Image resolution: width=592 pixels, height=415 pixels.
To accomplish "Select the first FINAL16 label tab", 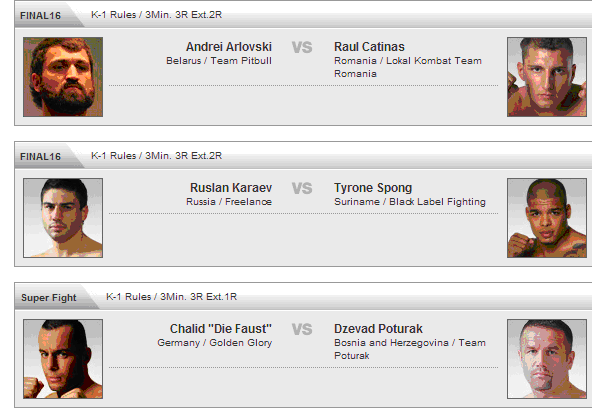I will pos(40,15).
